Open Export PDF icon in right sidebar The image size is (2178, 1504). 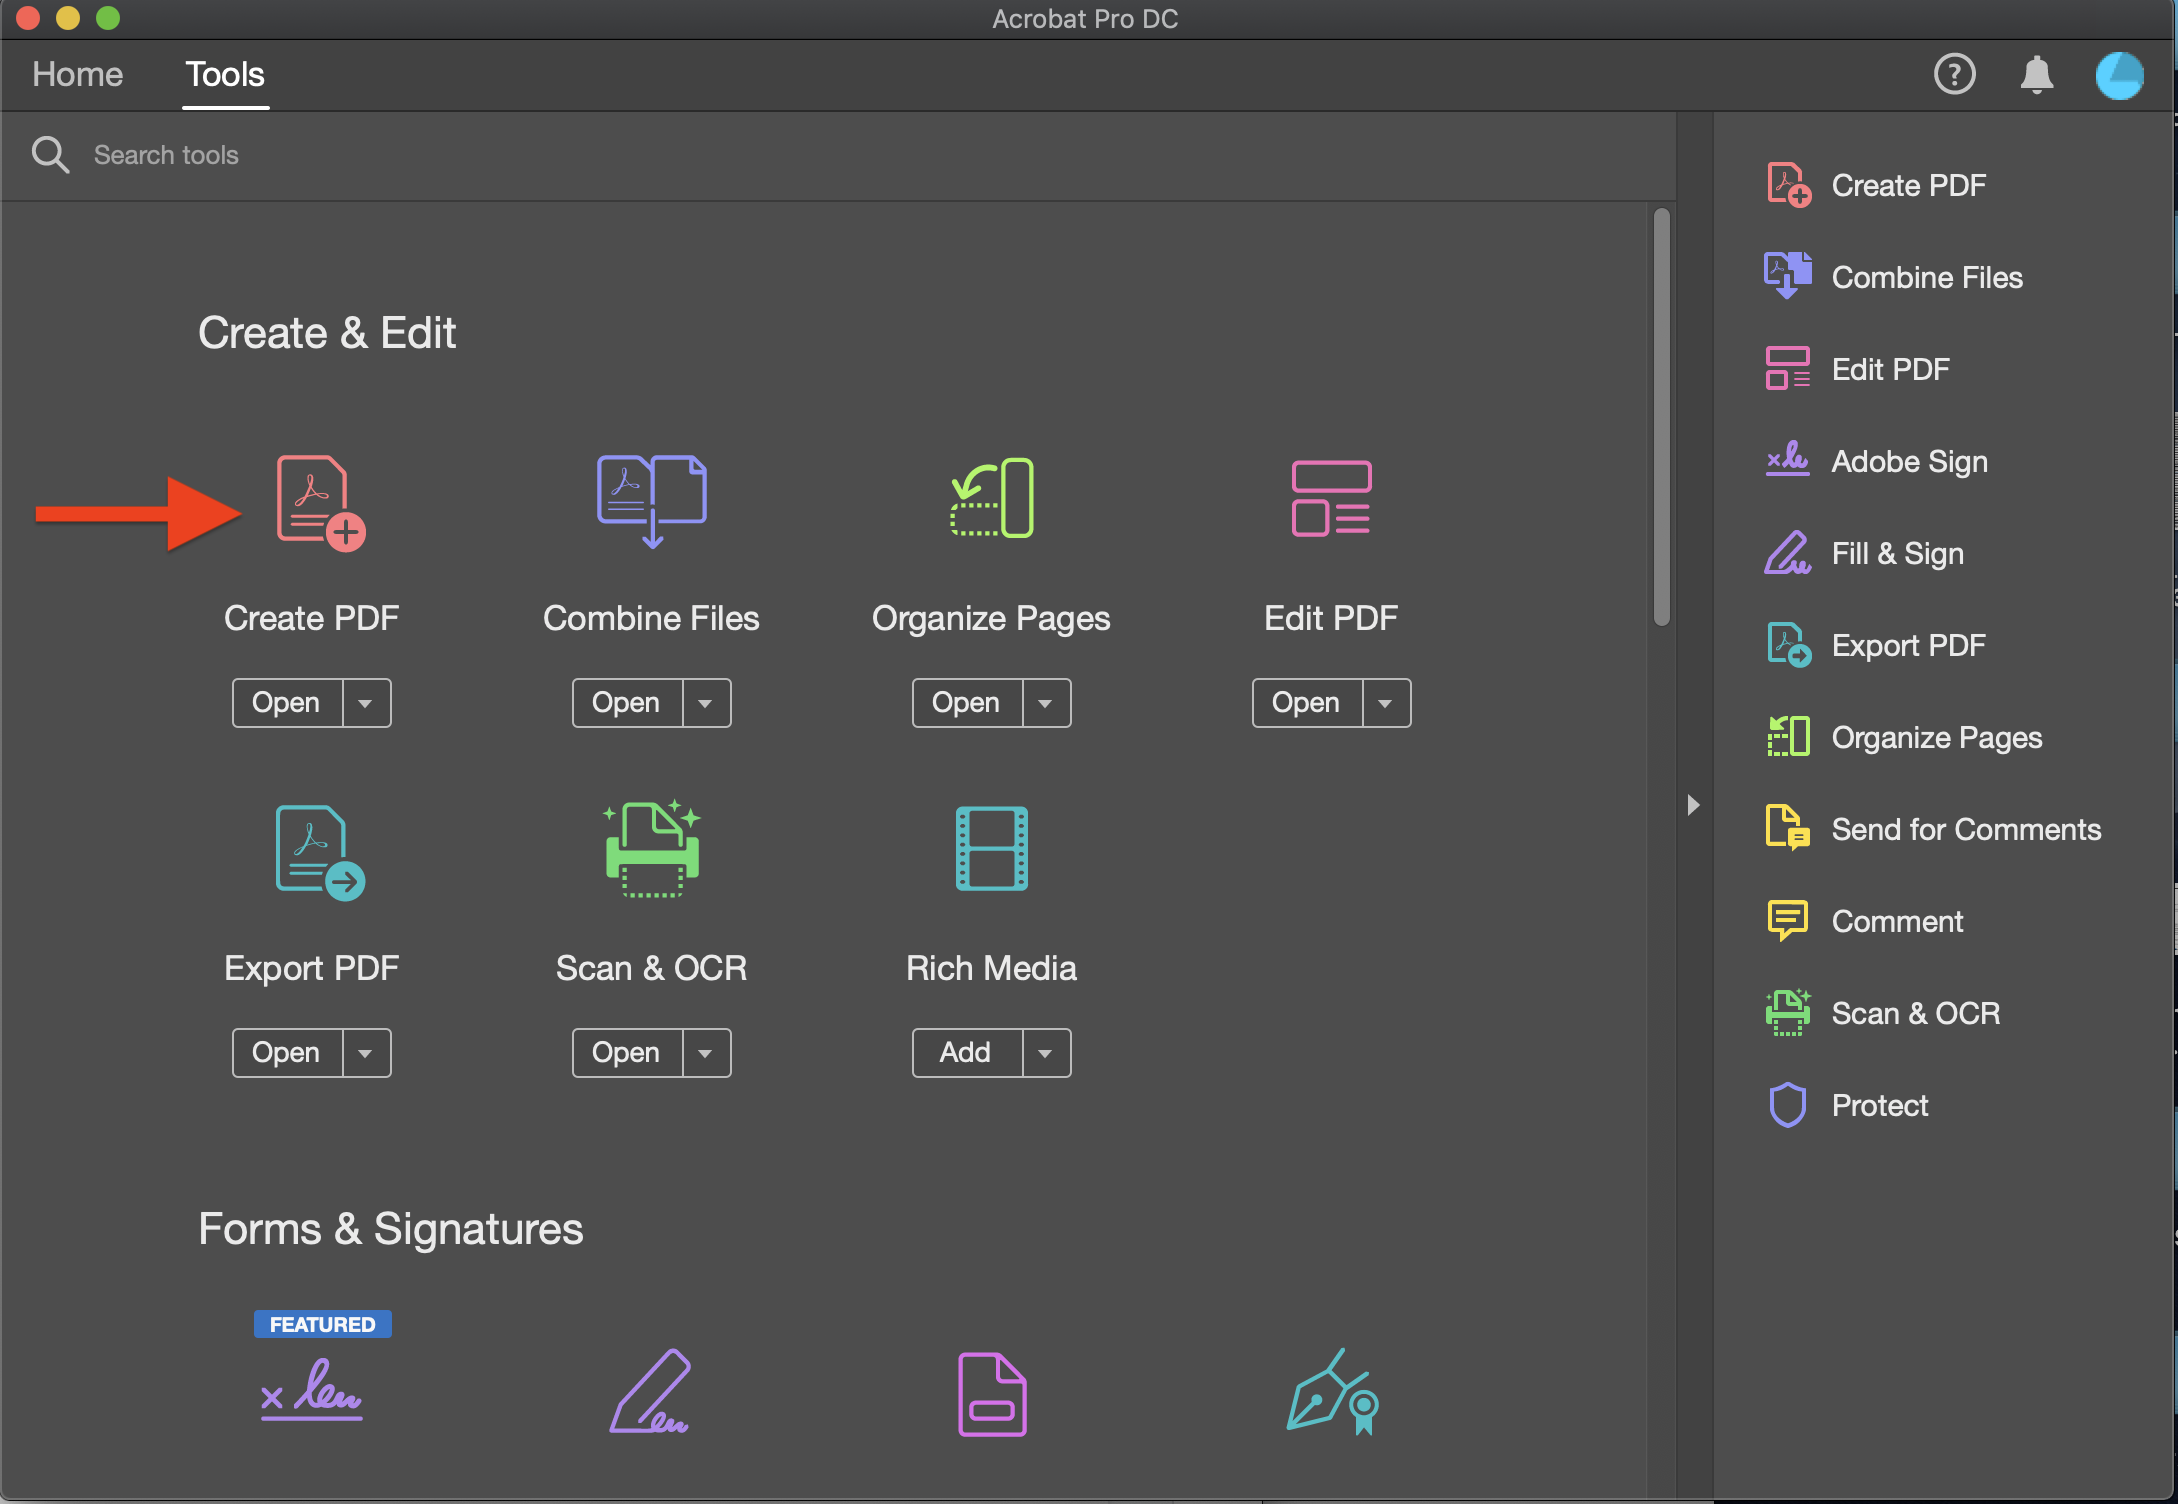[x=1788, y=645]
